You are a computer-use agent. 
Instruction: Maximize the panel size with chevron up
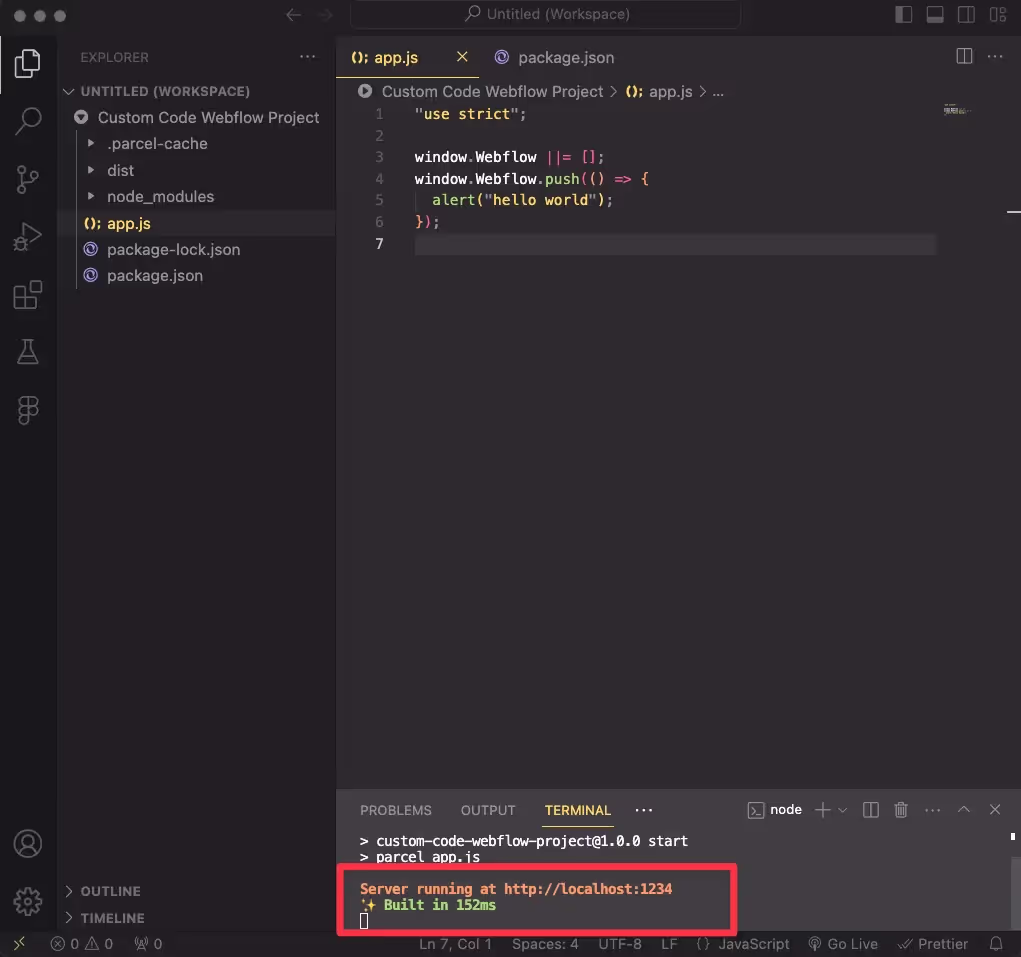[964, 810]
